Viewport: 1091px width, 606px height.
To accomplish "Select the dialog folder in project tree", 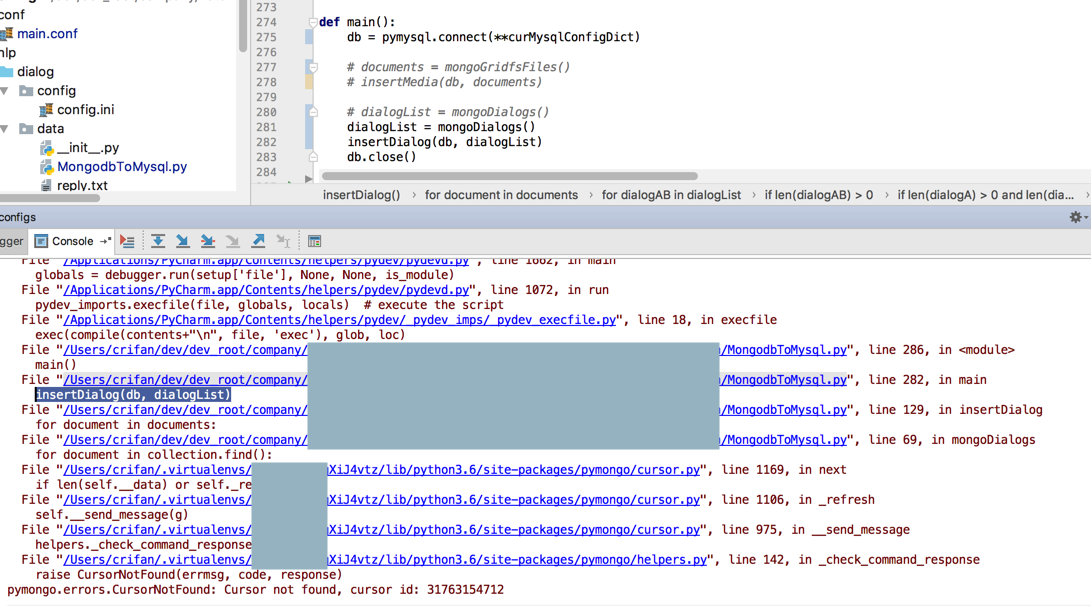I will 35,72.
